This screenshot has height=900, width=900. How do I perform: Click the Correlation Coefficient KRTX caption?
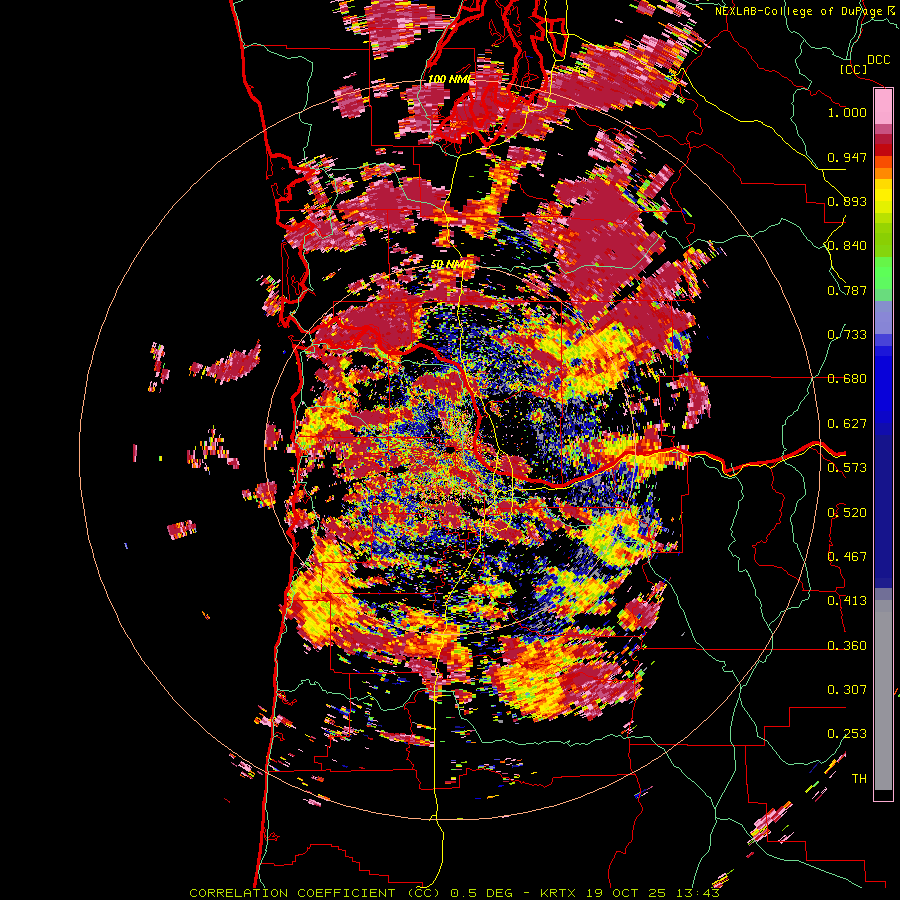(x=455, y=893)
